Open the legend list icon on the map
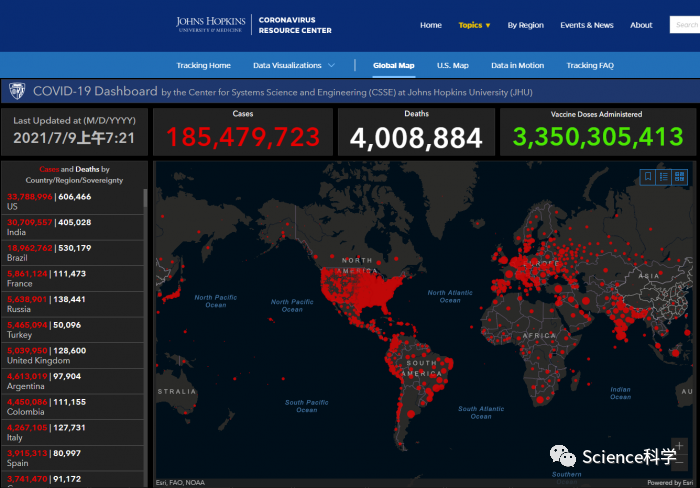700x488 pixels. [x=664, y=177]
